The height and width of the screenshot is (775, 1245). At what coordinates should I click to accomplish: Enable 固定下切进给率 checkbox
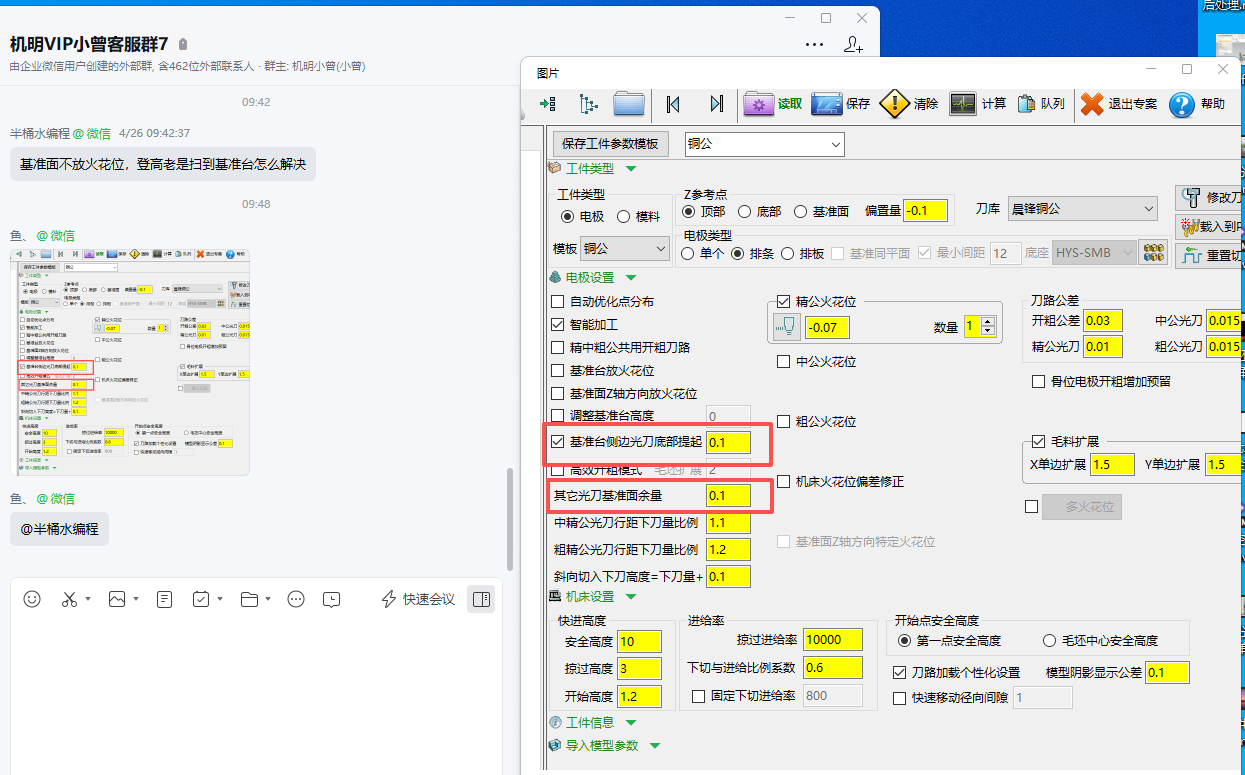699,696
